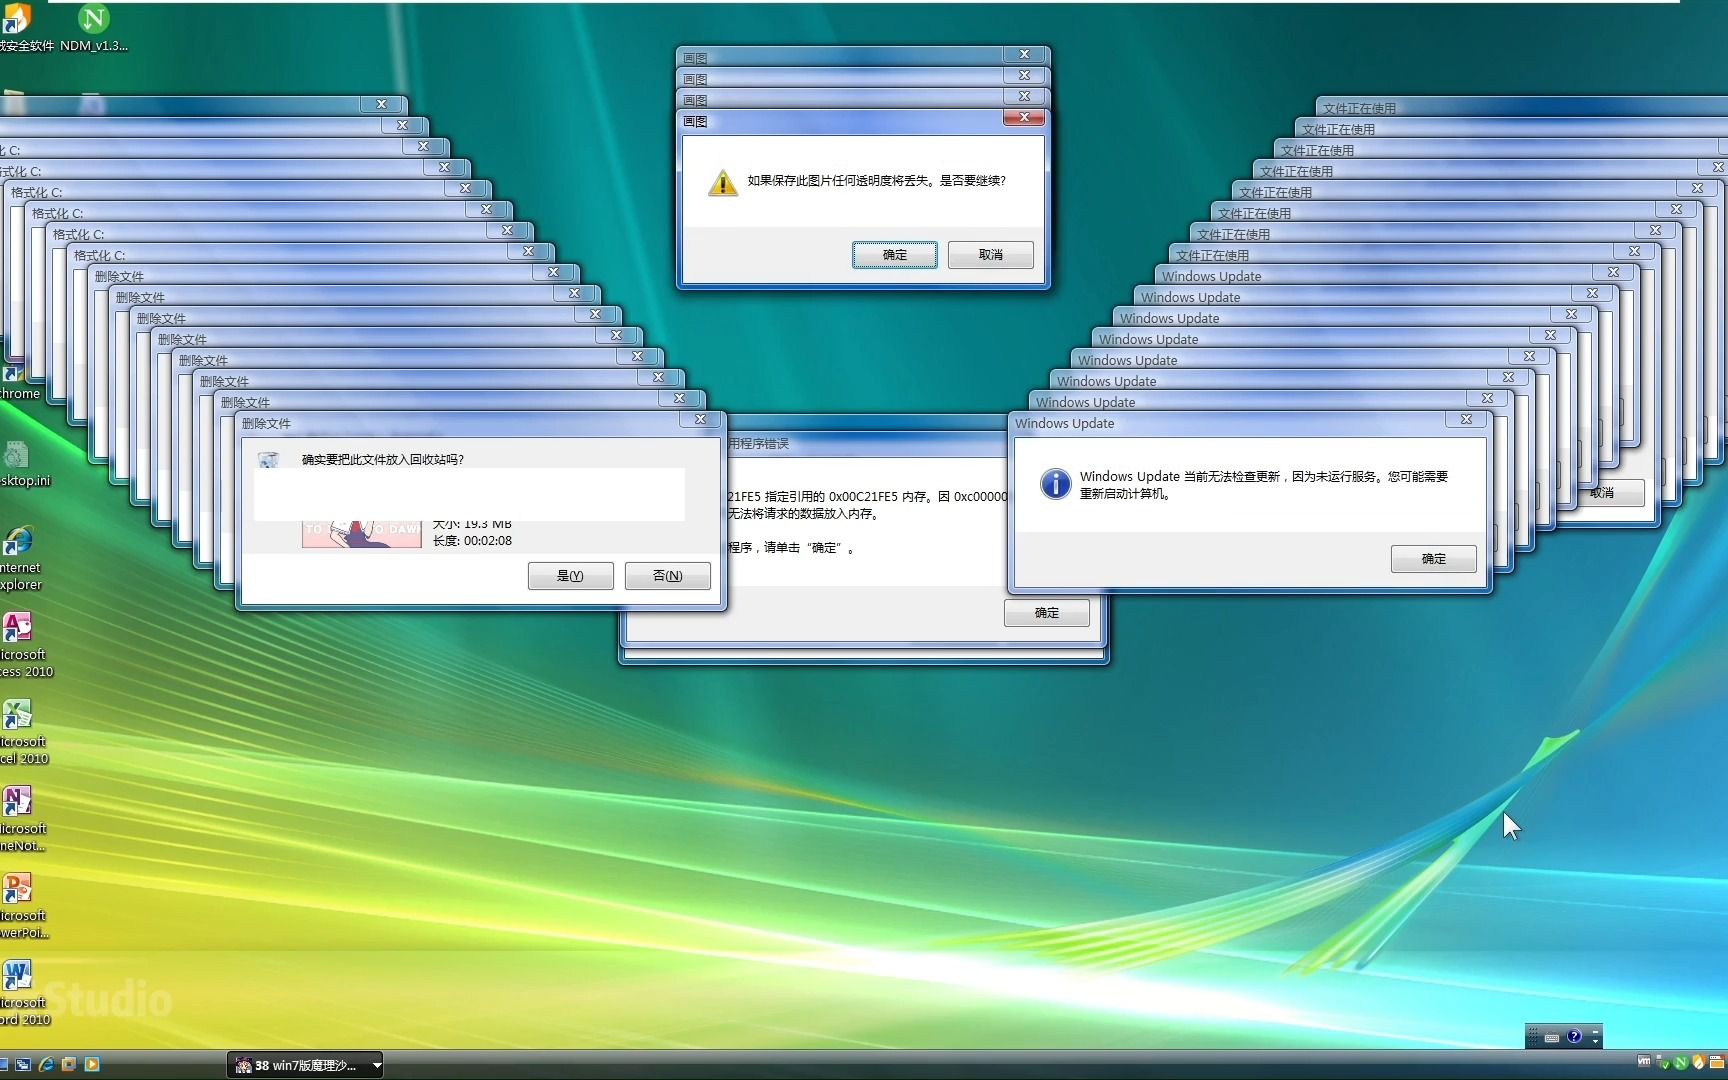Open the Microsoft PowerPoint desktop shortcut

(22, 907)
